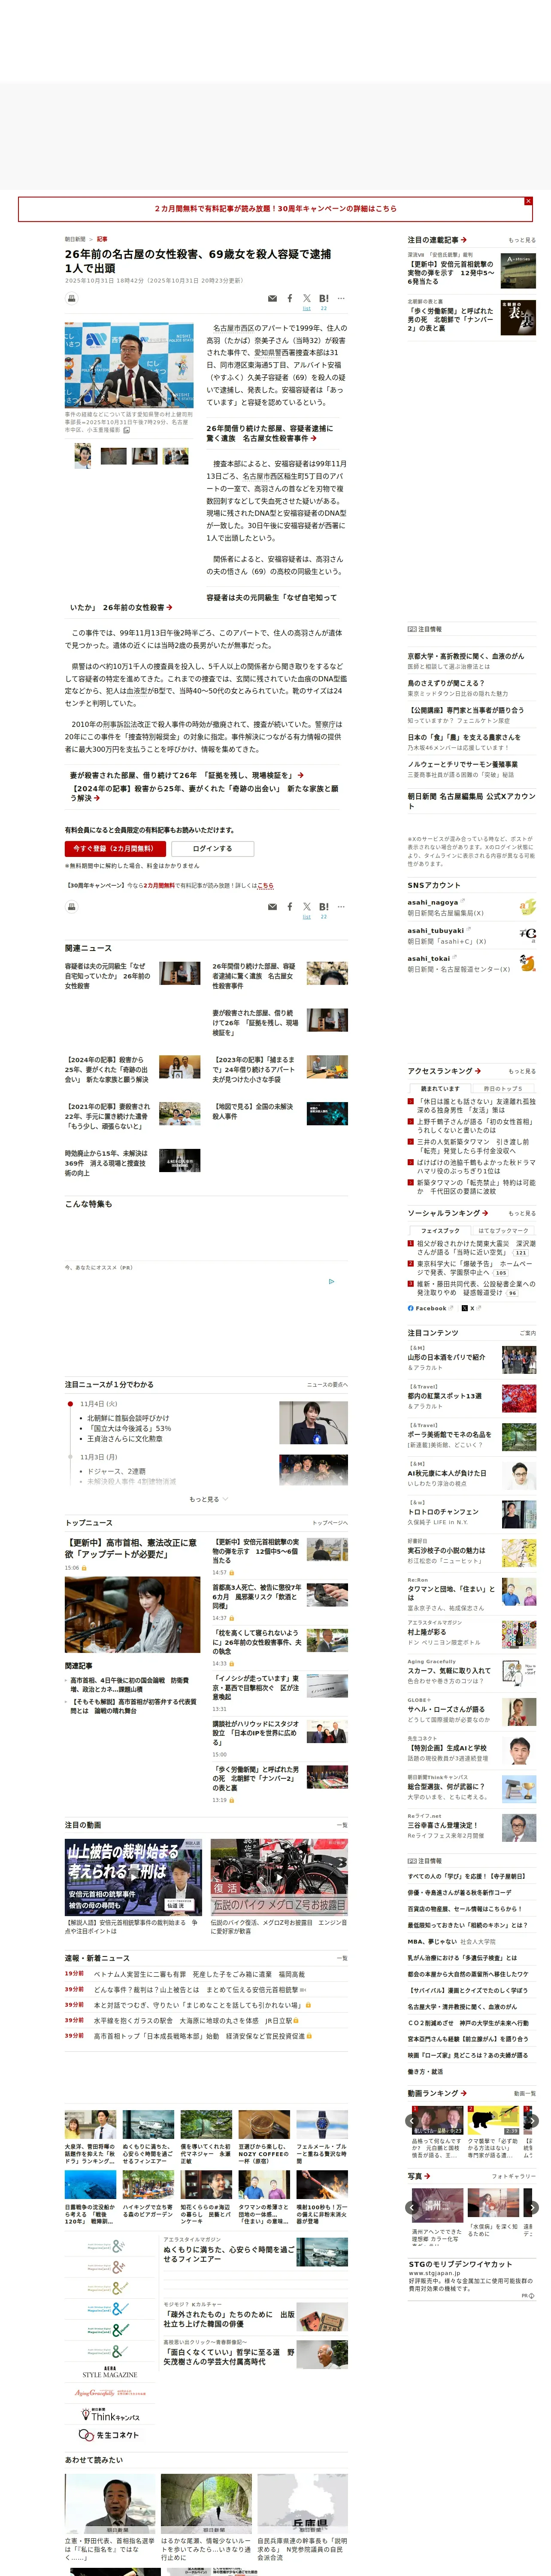Open first small thumbnail below main photo
Screen dimensions: 551x2576
point(82,457)
